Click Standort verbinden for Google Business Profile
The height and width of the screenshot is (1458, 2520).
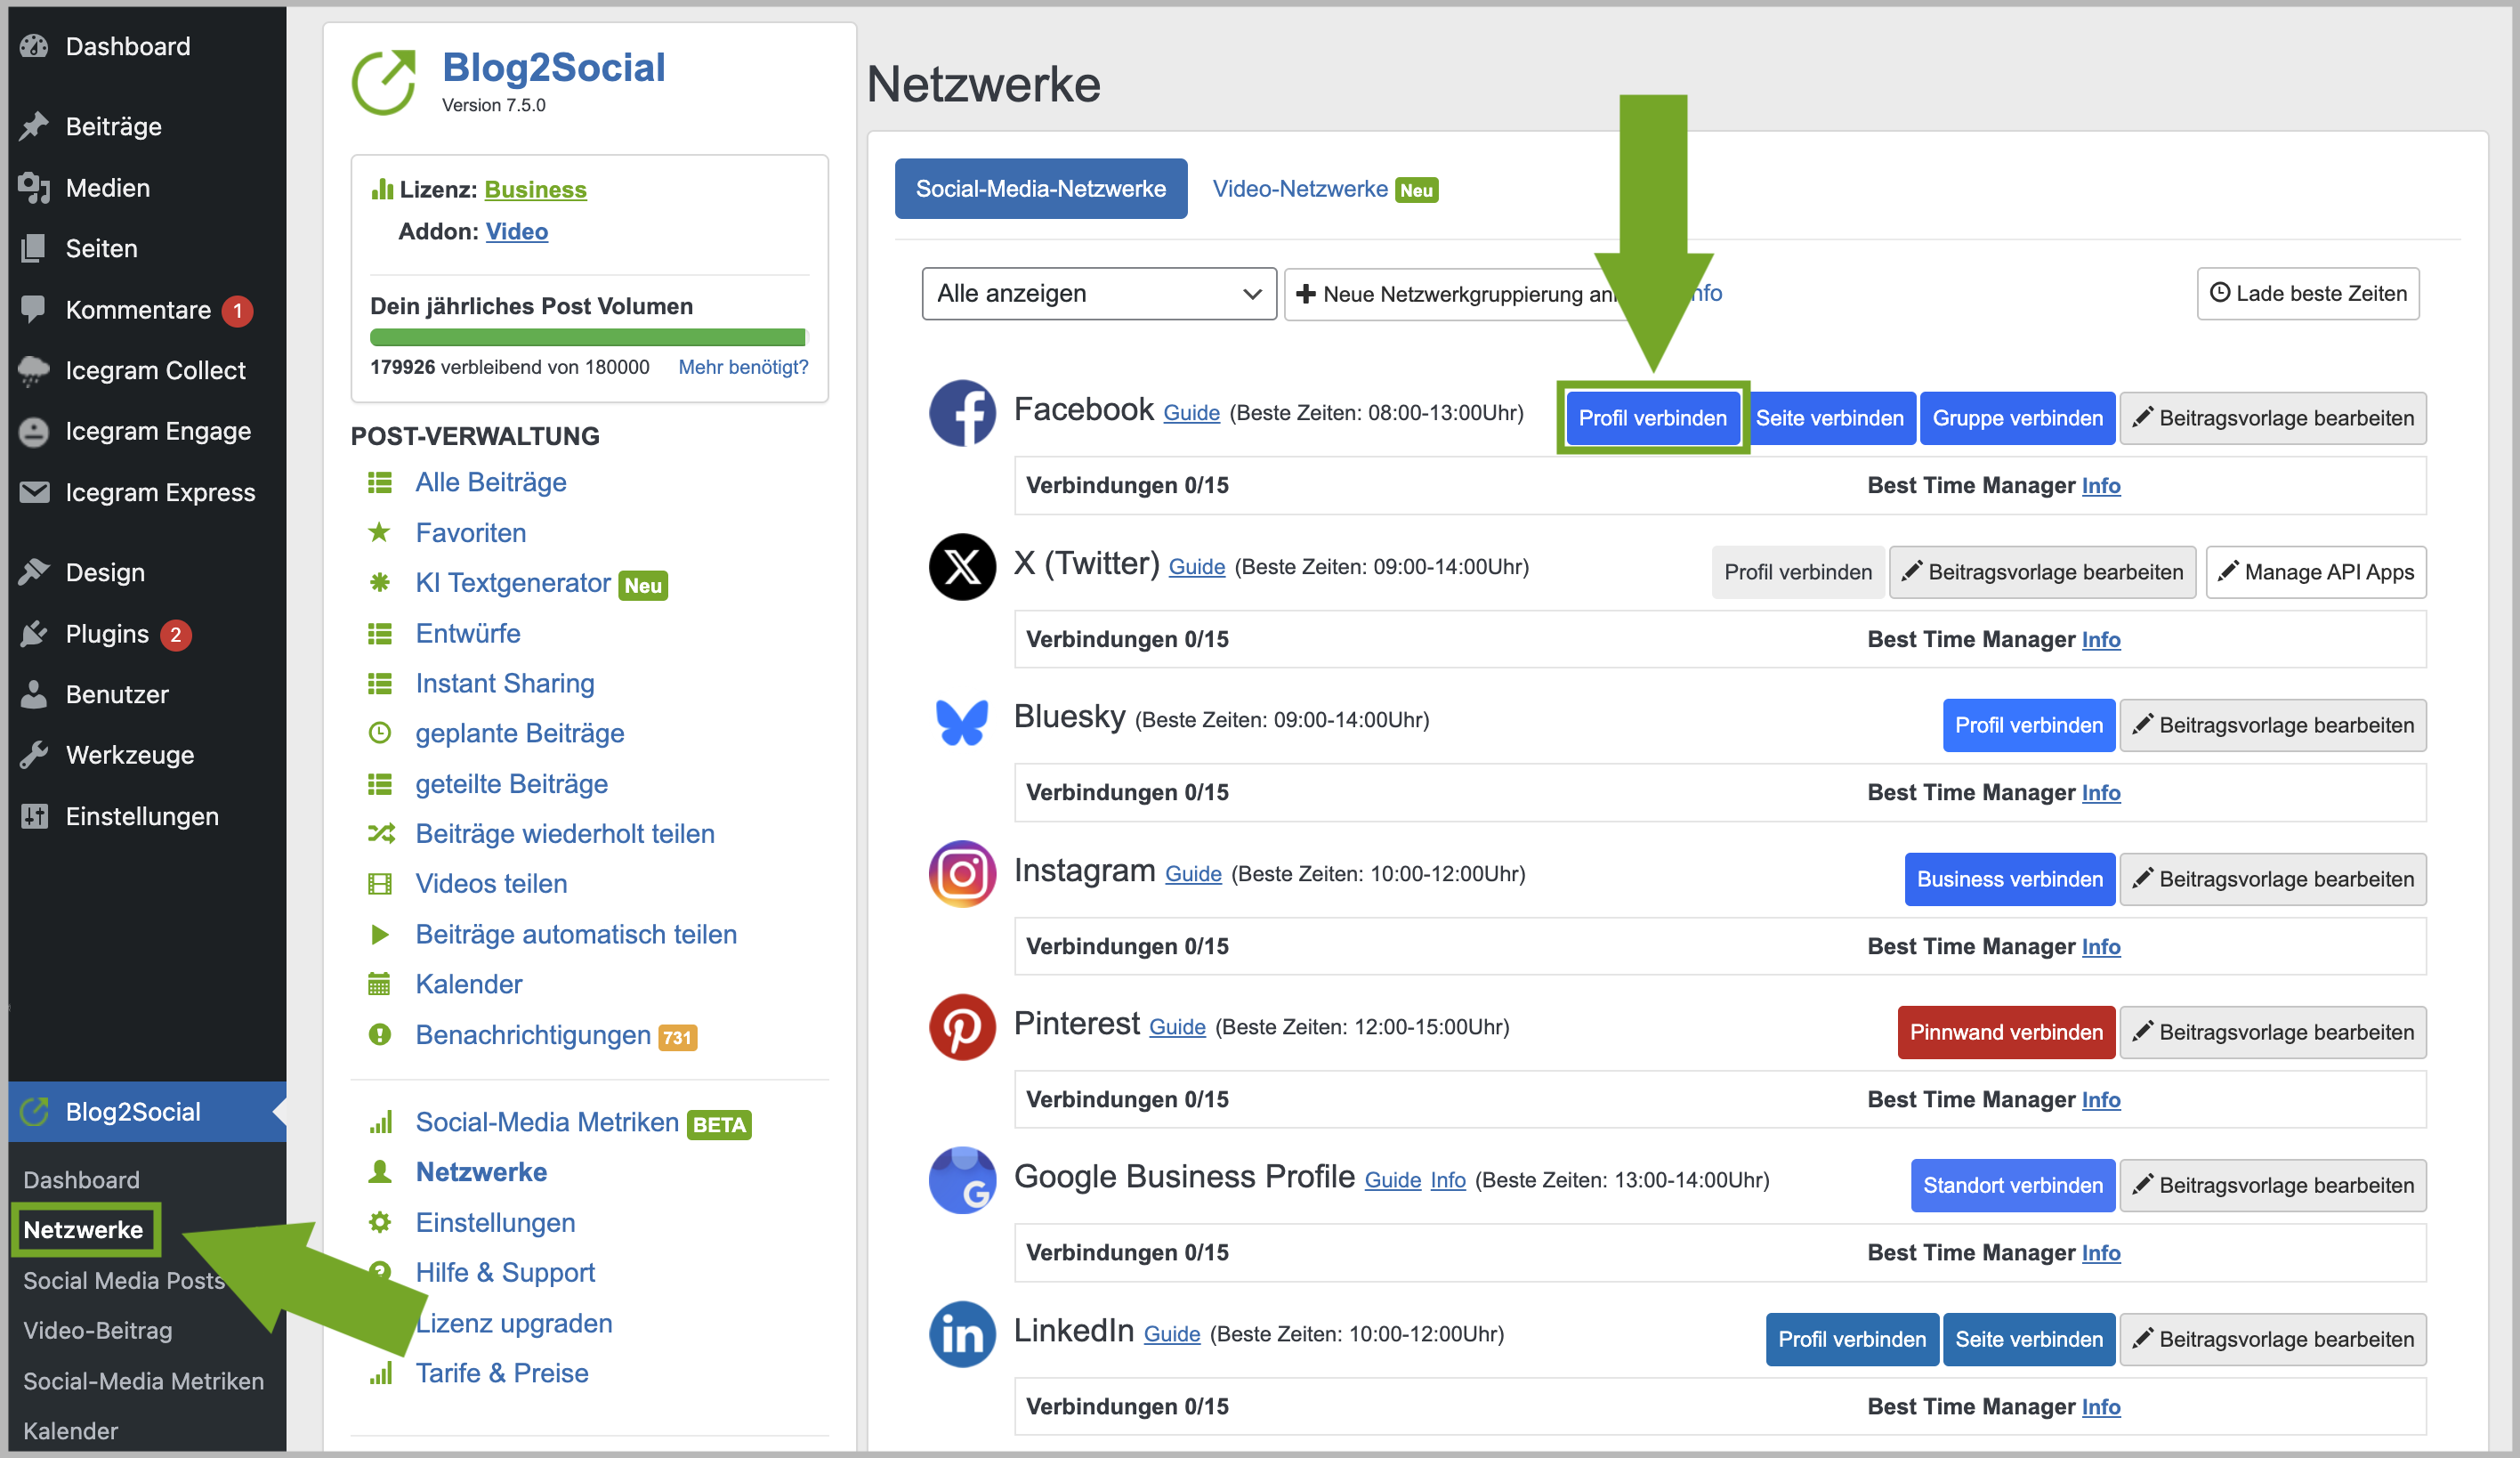click(2013, 1185)
